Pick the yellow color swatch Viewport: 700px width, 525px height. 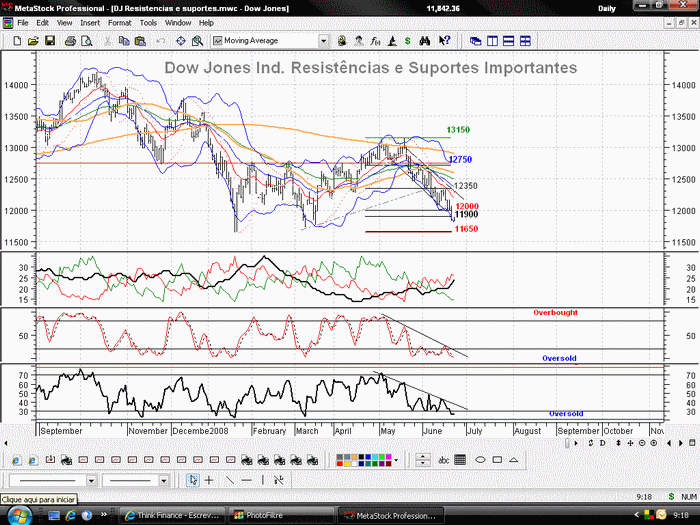346,463
